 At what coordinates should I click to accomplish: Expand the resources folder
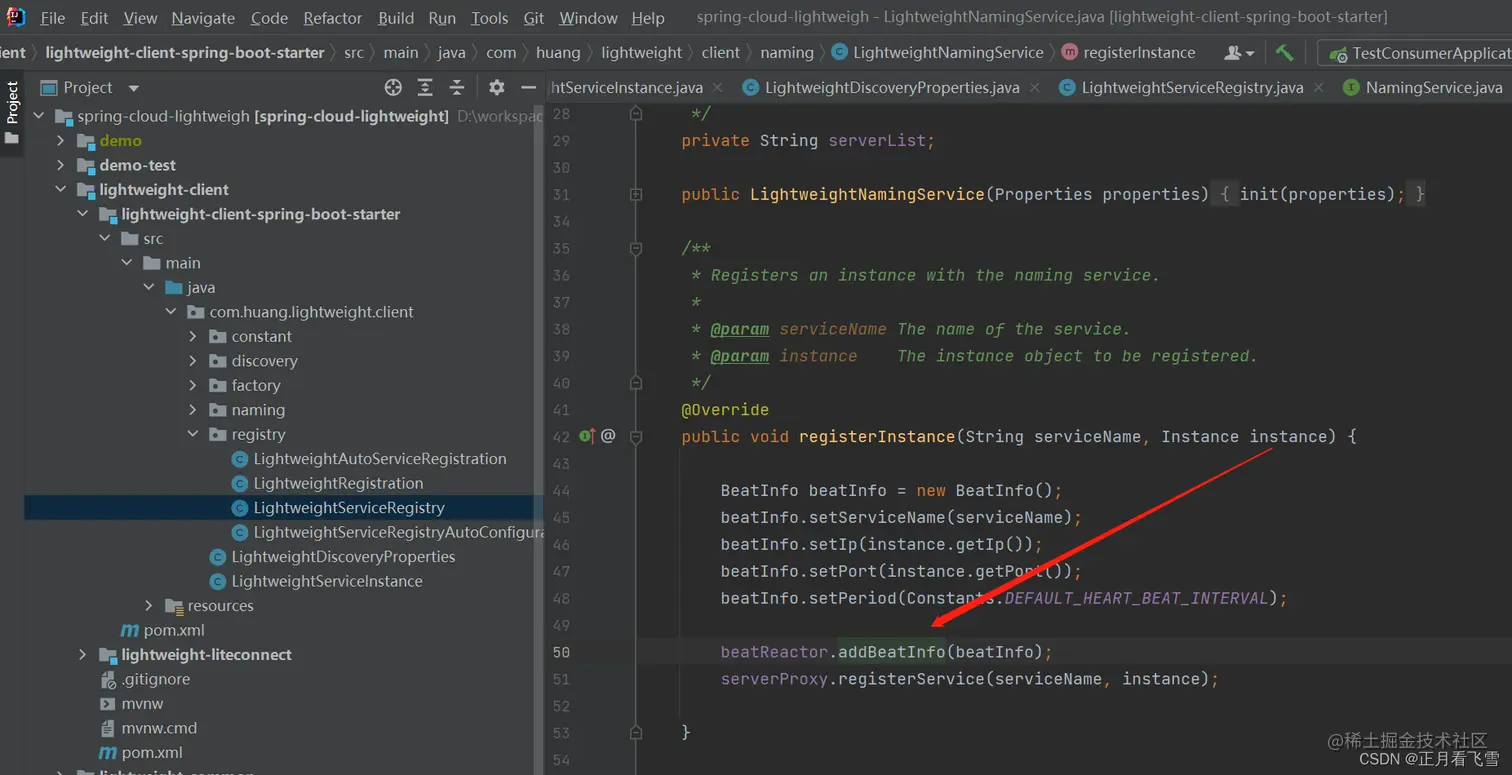[x=149, y=606]
